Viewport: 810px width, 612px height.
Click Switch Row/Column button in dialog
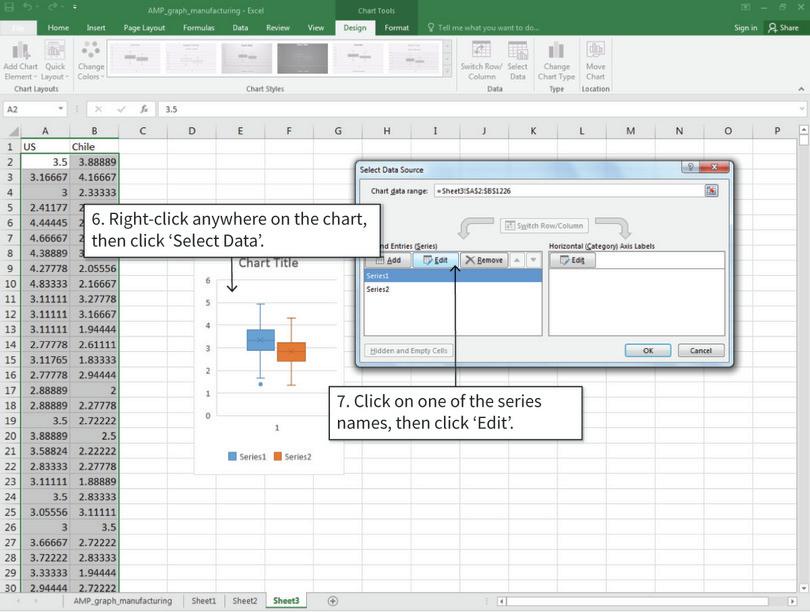[x=544, y=226]
